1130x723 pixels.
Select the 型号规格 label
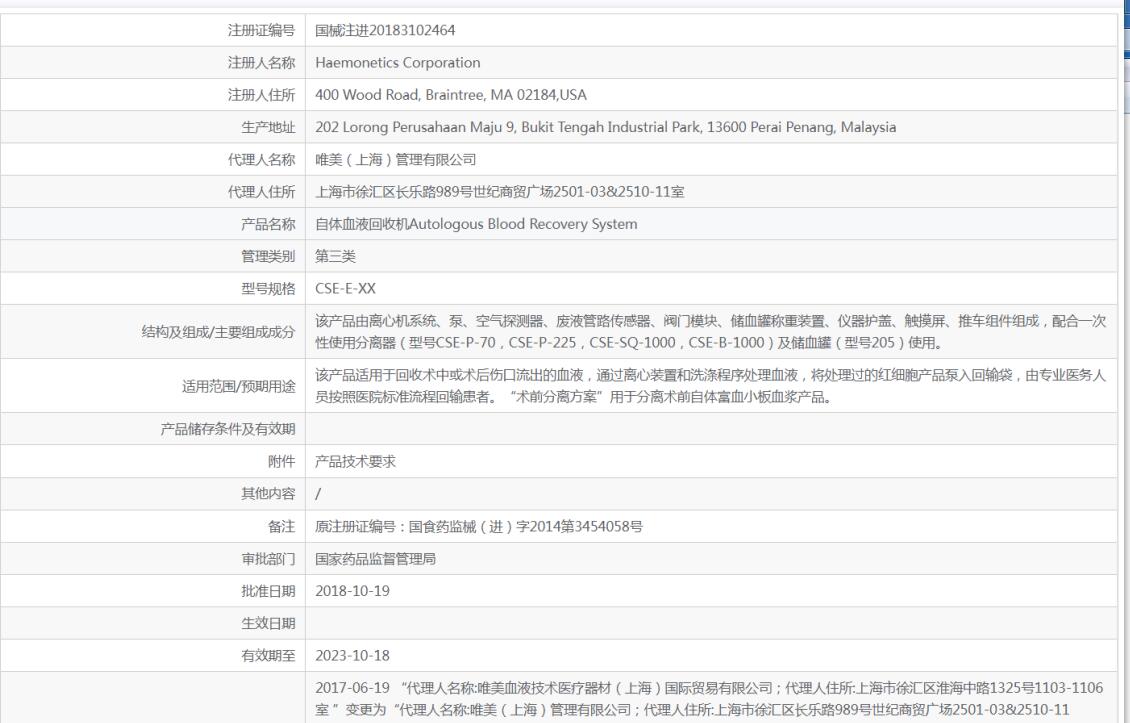coord(268,288)
